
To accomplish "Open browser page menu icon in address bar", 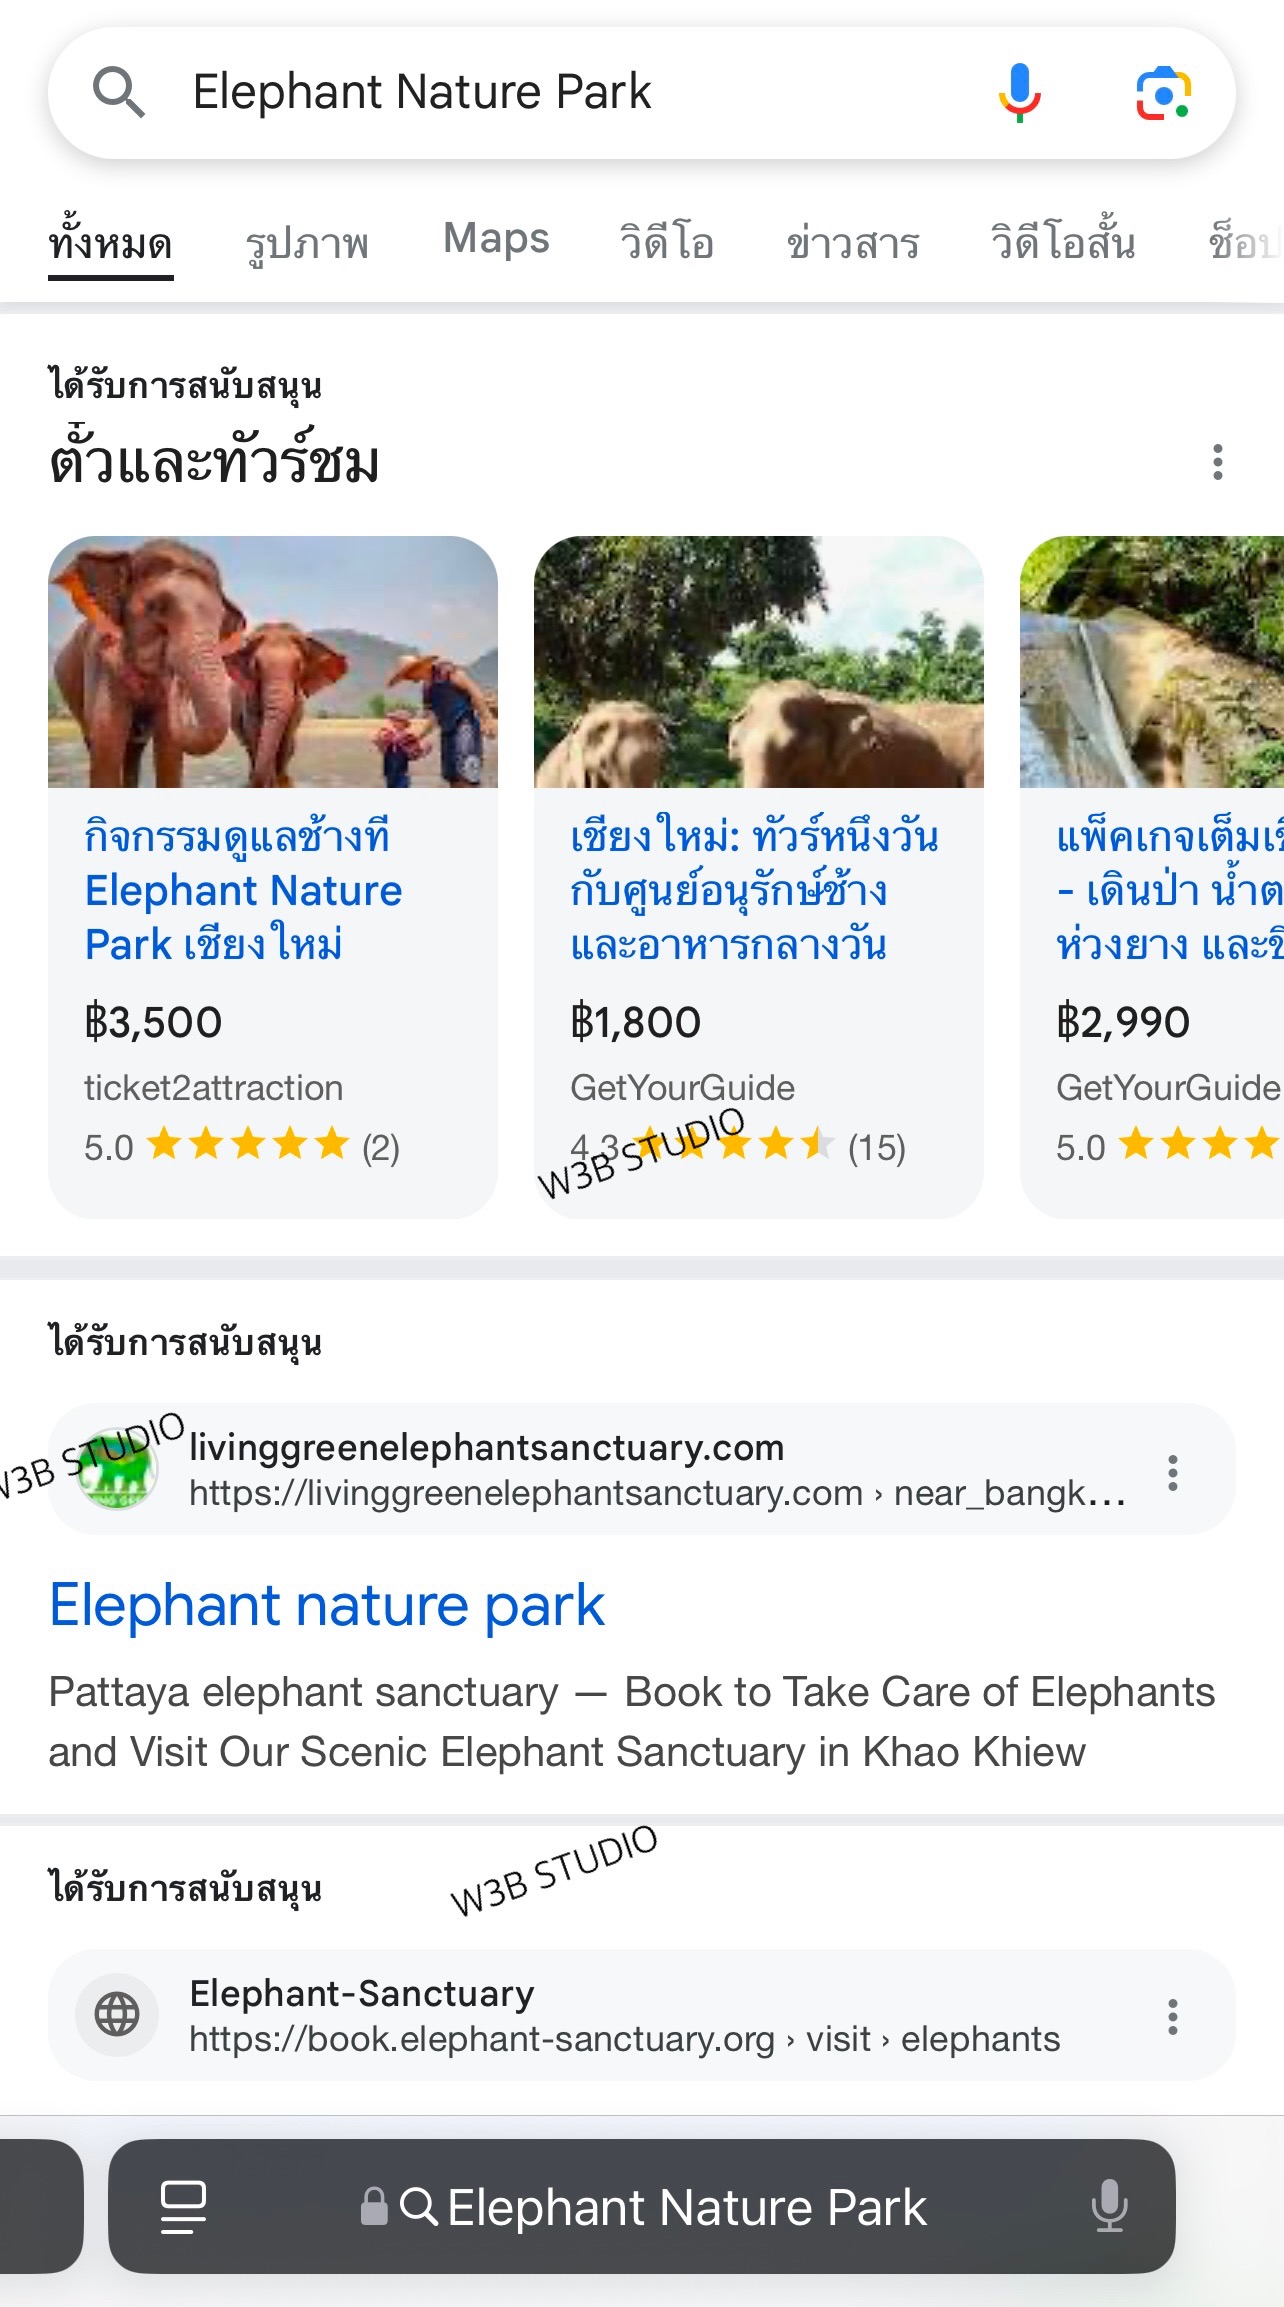I will (x=183, y=2207).
